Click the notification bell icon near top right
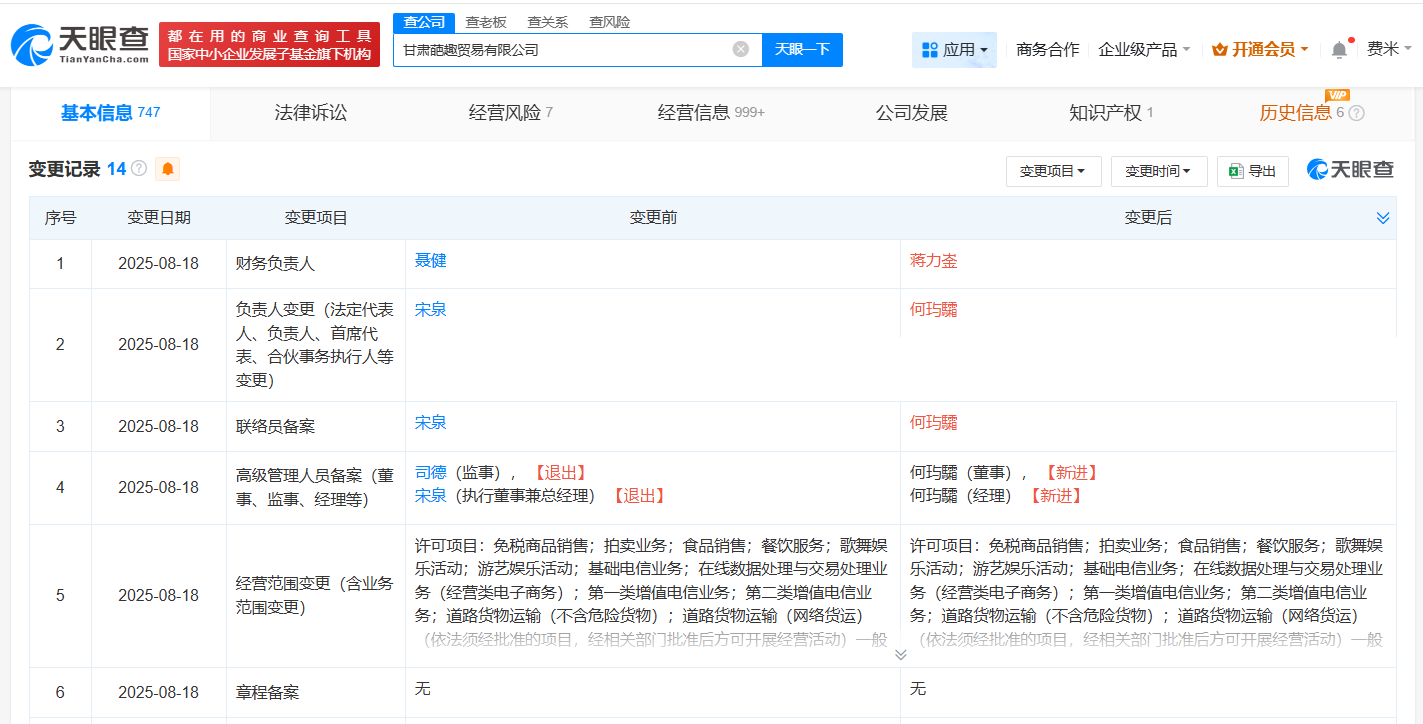The image size is (1423, 724). click(1338, 48)
